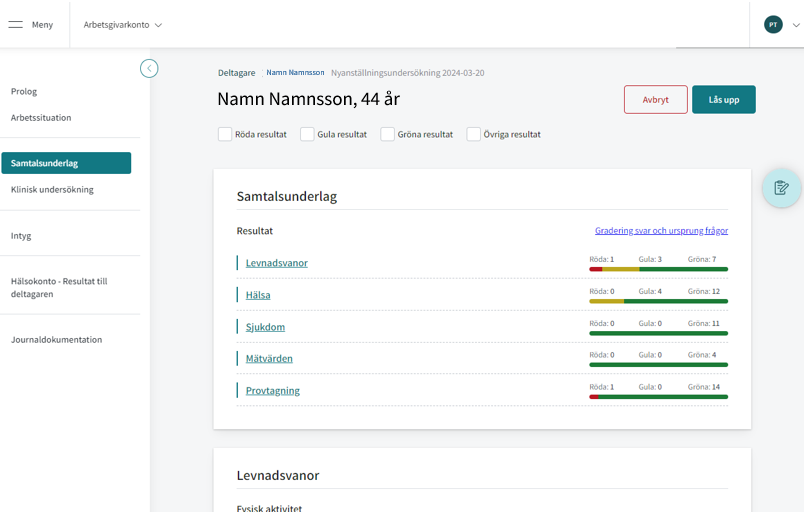This screenshot has width=804, height=512.
Task: Open the Provtagning result link
Action: pos(273,391)
